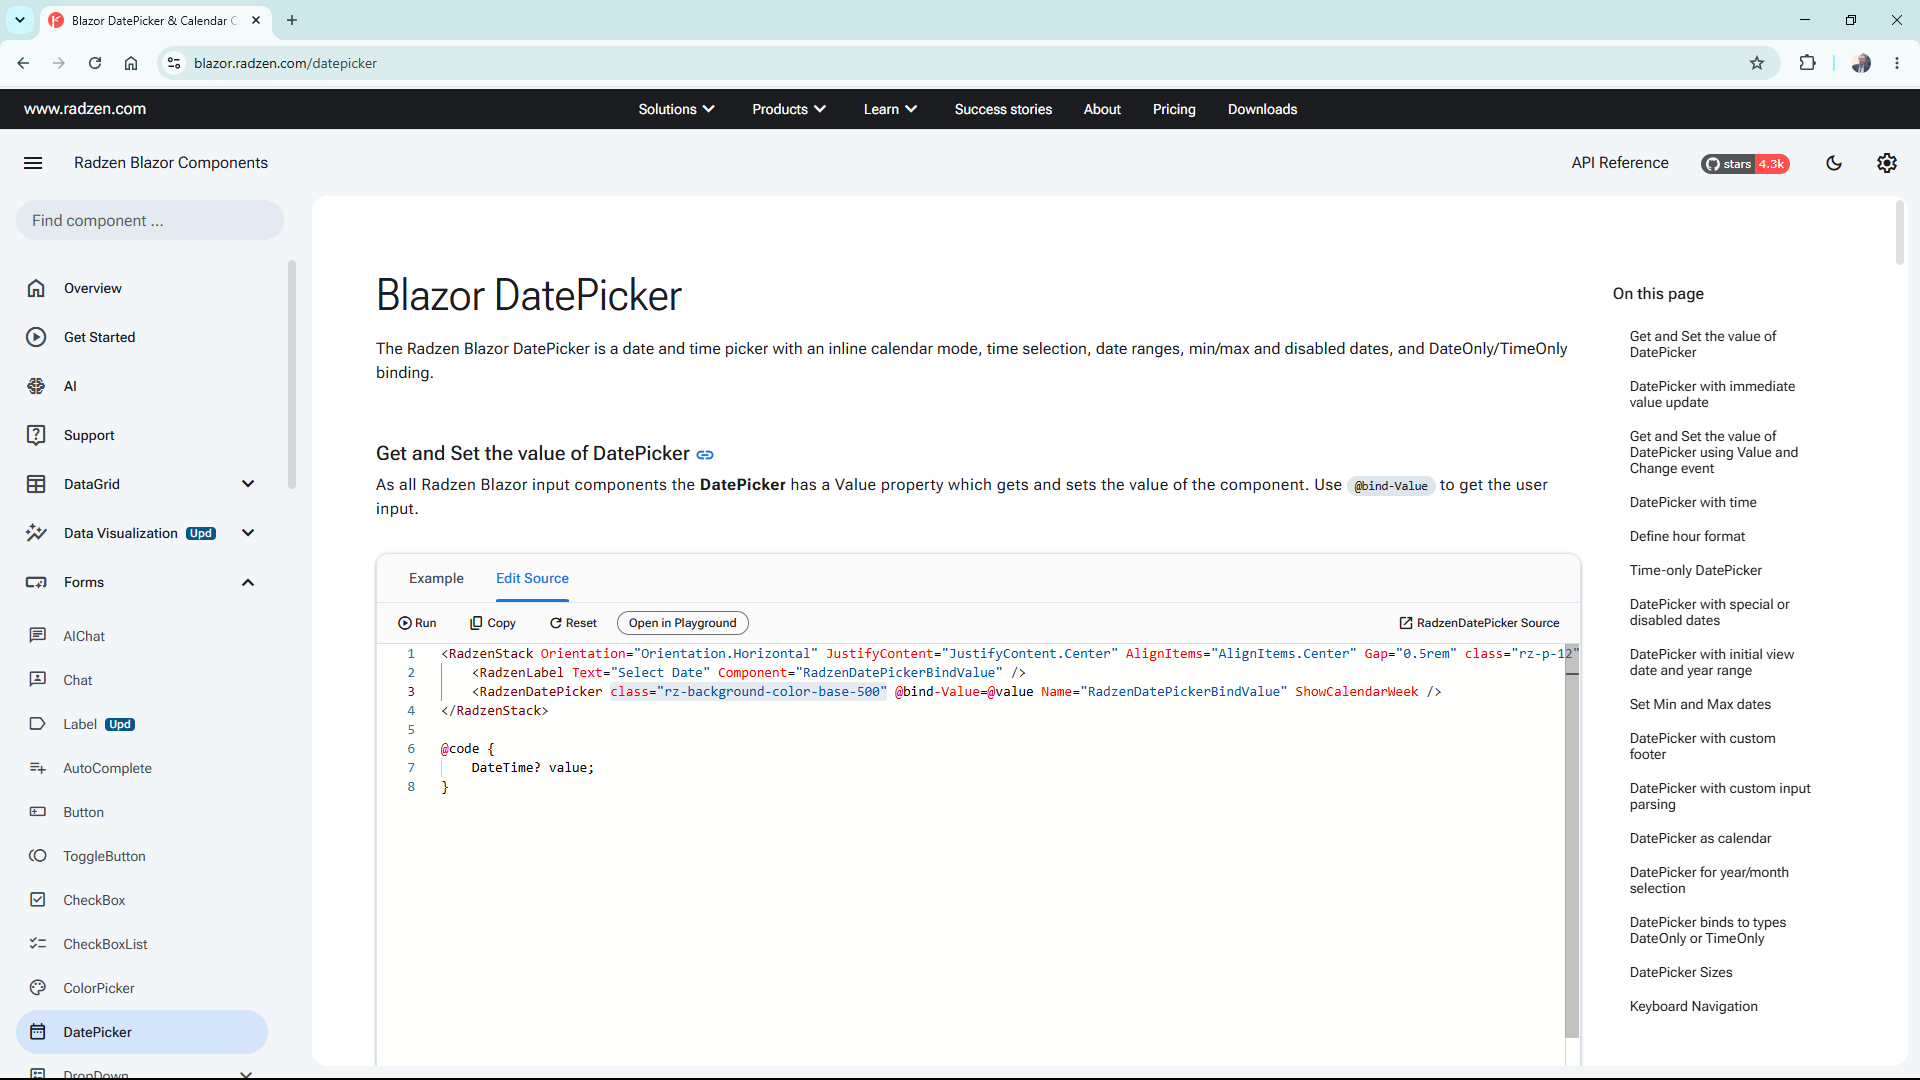The image size is (1920, 1080).
Task: Collapse the Forms section chevron
Action: pos(248,582)
